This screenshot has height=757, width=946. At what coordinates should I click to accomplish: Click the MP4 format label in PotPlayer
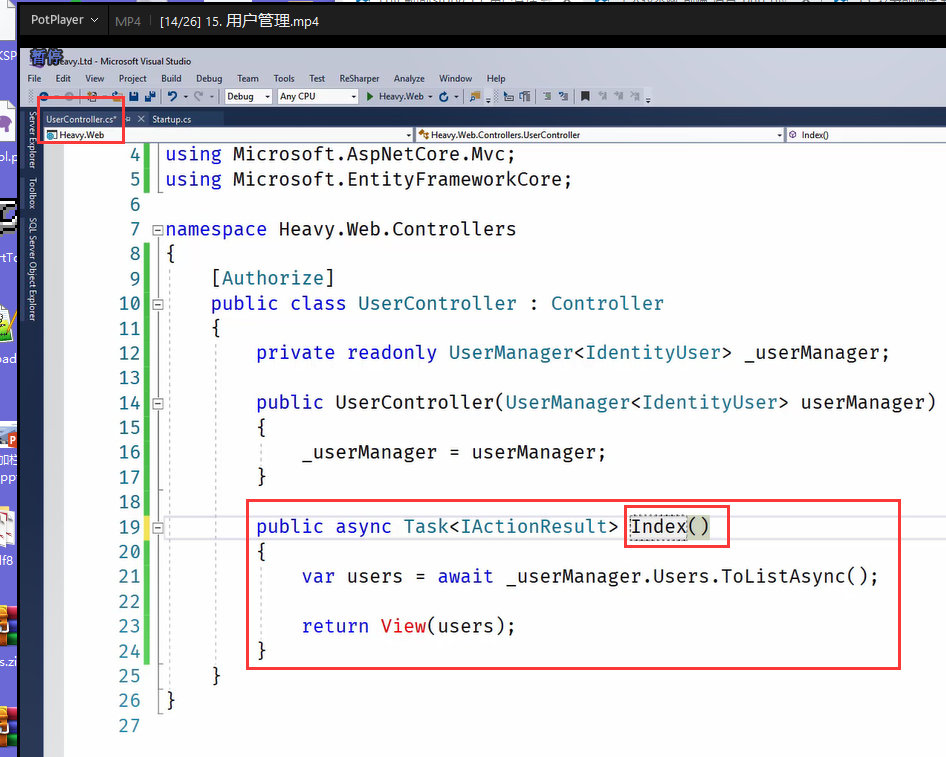point(128,22)
